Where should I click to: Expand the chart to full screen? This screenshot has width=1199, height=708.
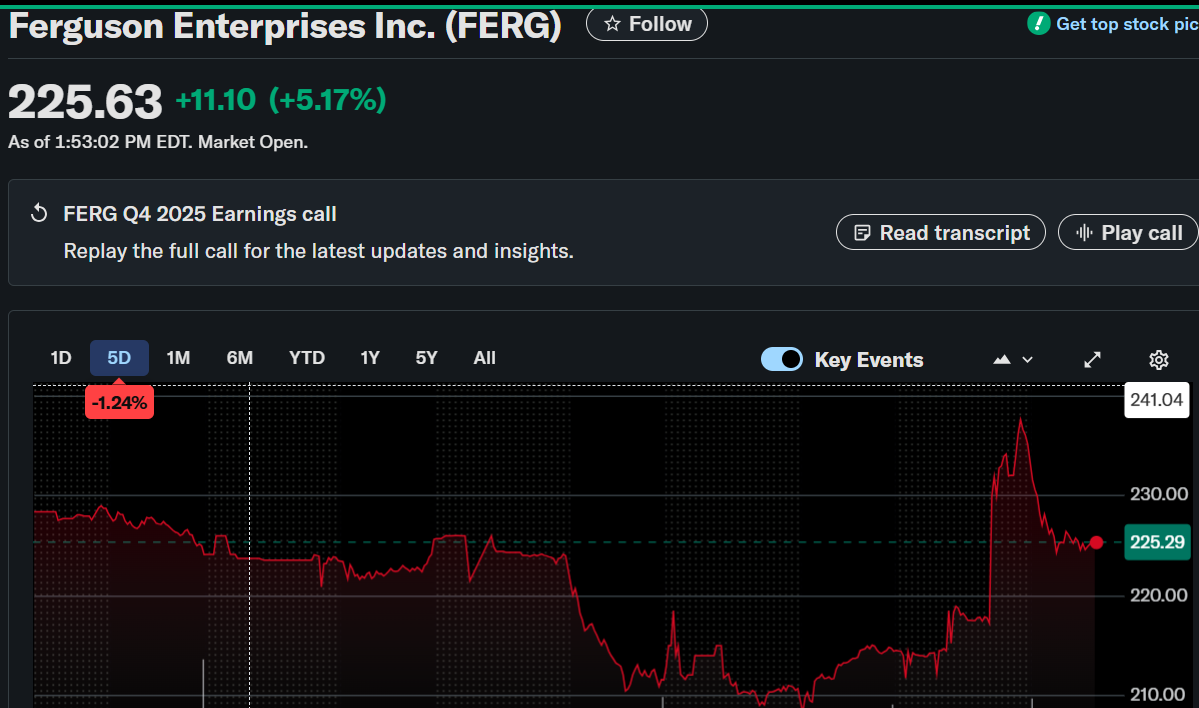point(1093,359)
